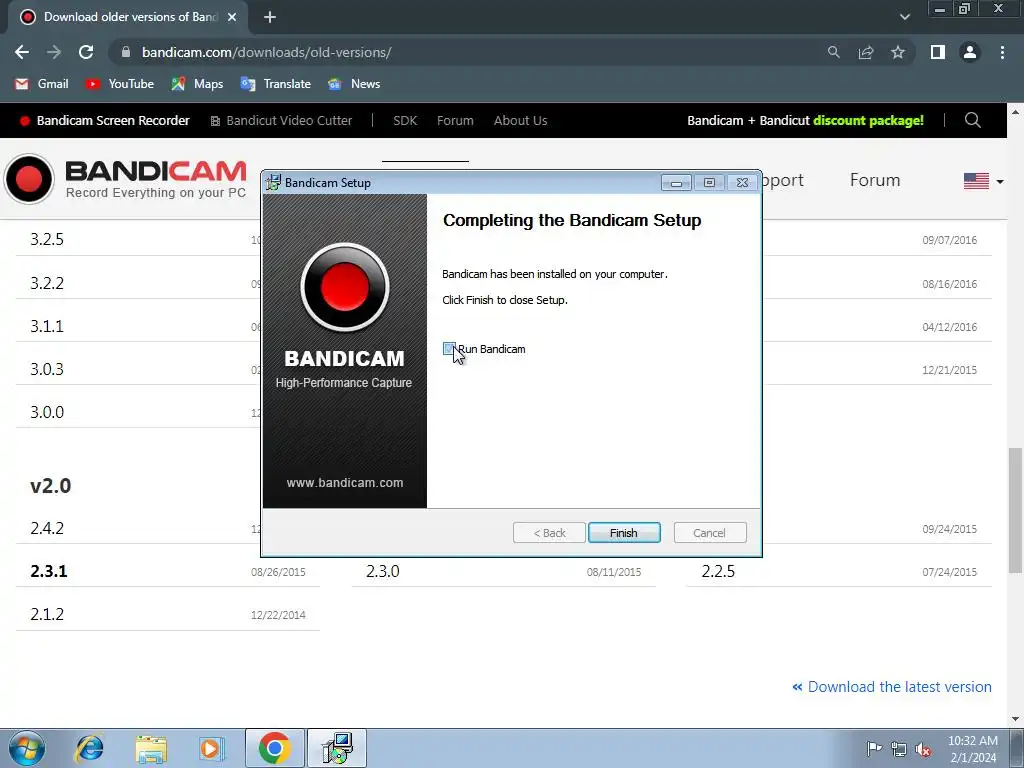Open a new Chrome tab

coord(270,17)
